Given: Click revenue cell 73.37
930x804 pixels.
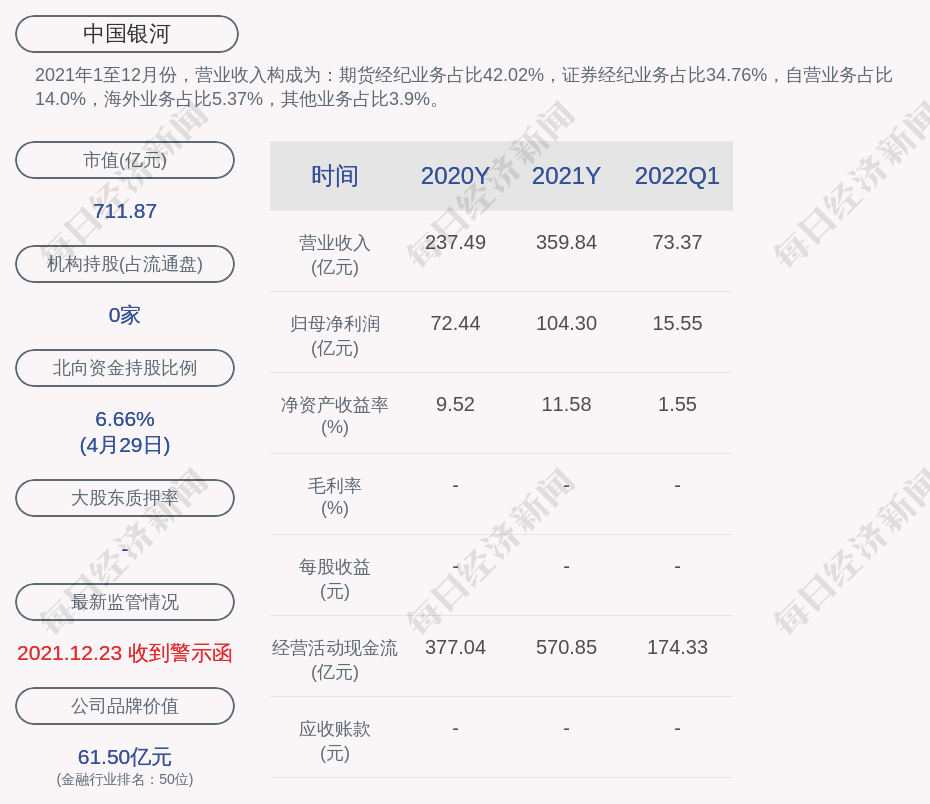Looking at the screenshot, I should tap(677, 243).
